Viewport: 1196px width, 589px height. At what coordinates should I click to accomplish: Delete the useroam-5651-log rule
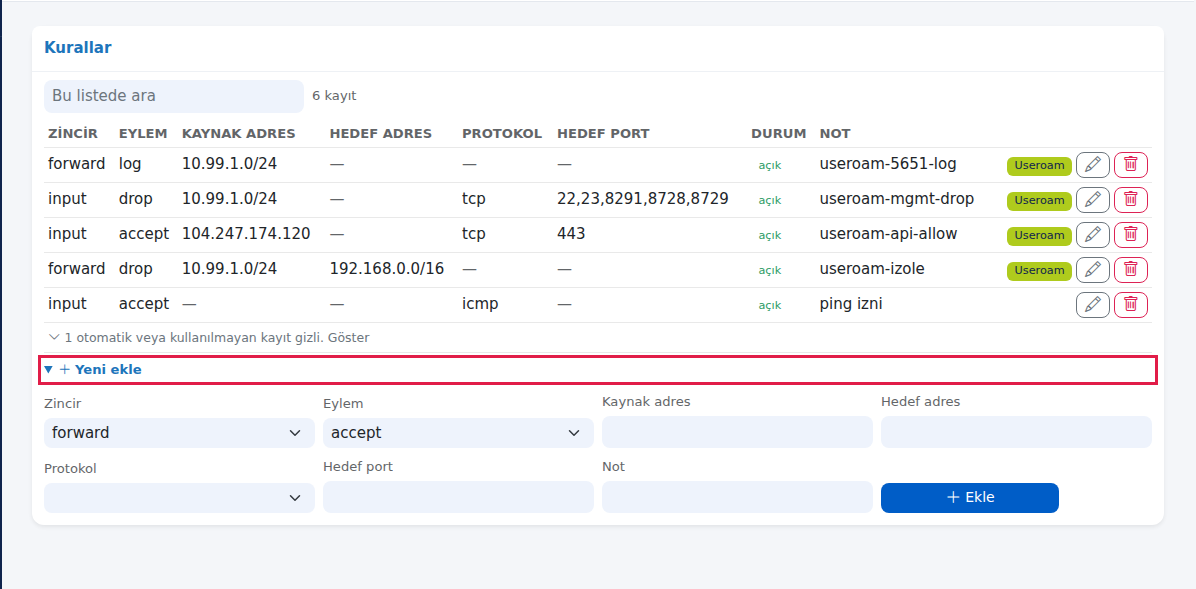coord(1130,165)
